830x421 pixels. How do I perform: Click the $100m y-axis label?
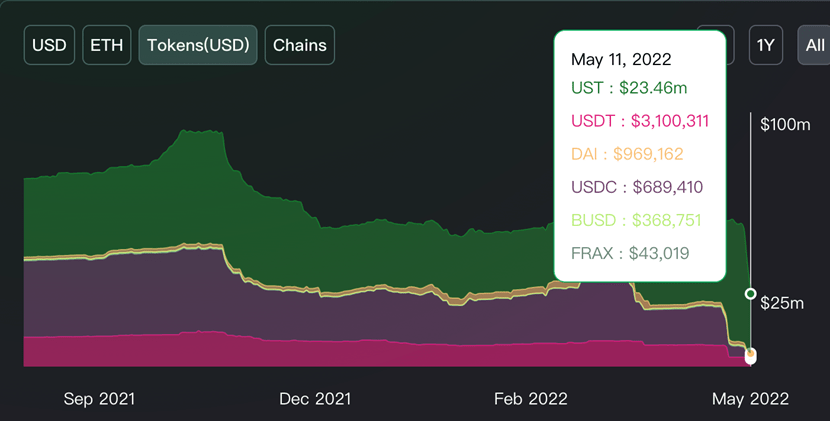(x=785, y=124)
